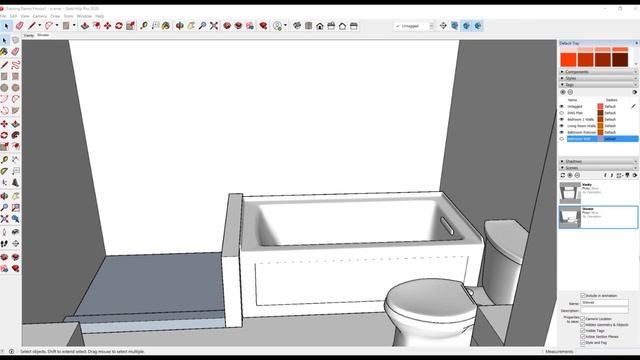Open the Window menu
Viewport: 640px width, 360px height.
click(84, 16)
